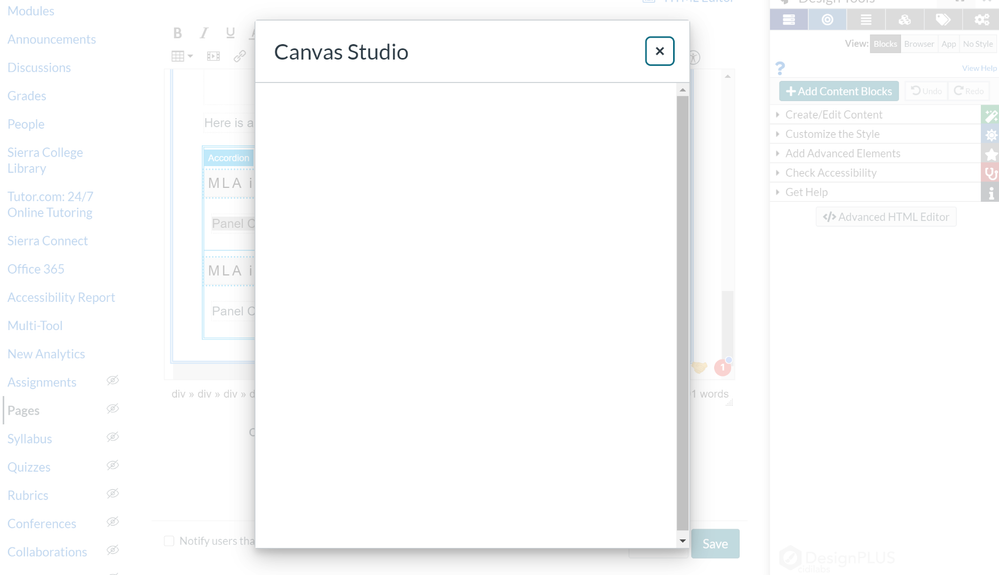Open Office 365 link
Screen dimensions: 999x575
pos(36,269)
